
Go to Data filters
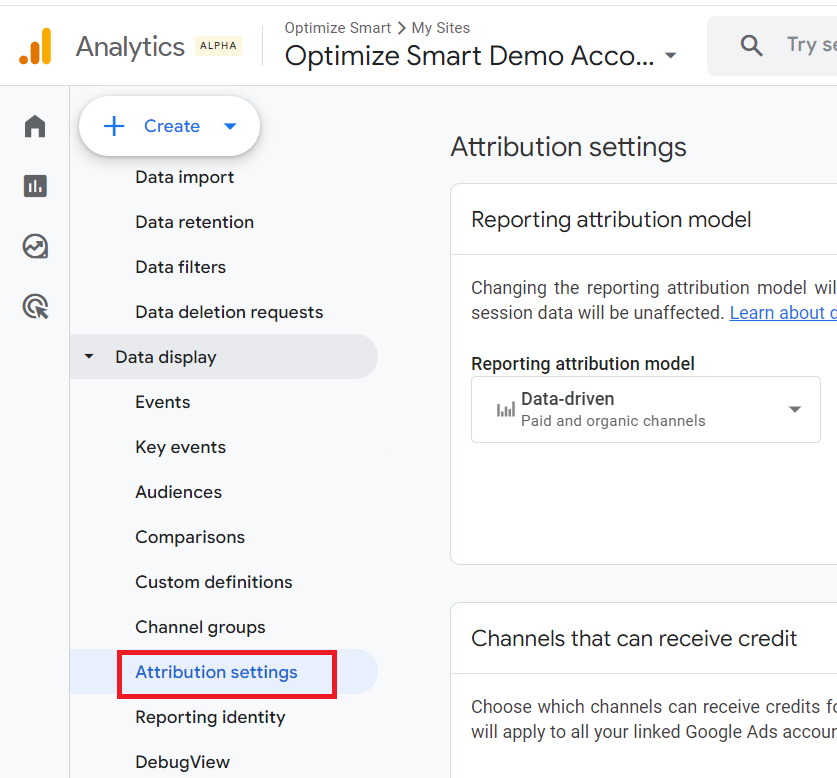(x=180, y=267)
